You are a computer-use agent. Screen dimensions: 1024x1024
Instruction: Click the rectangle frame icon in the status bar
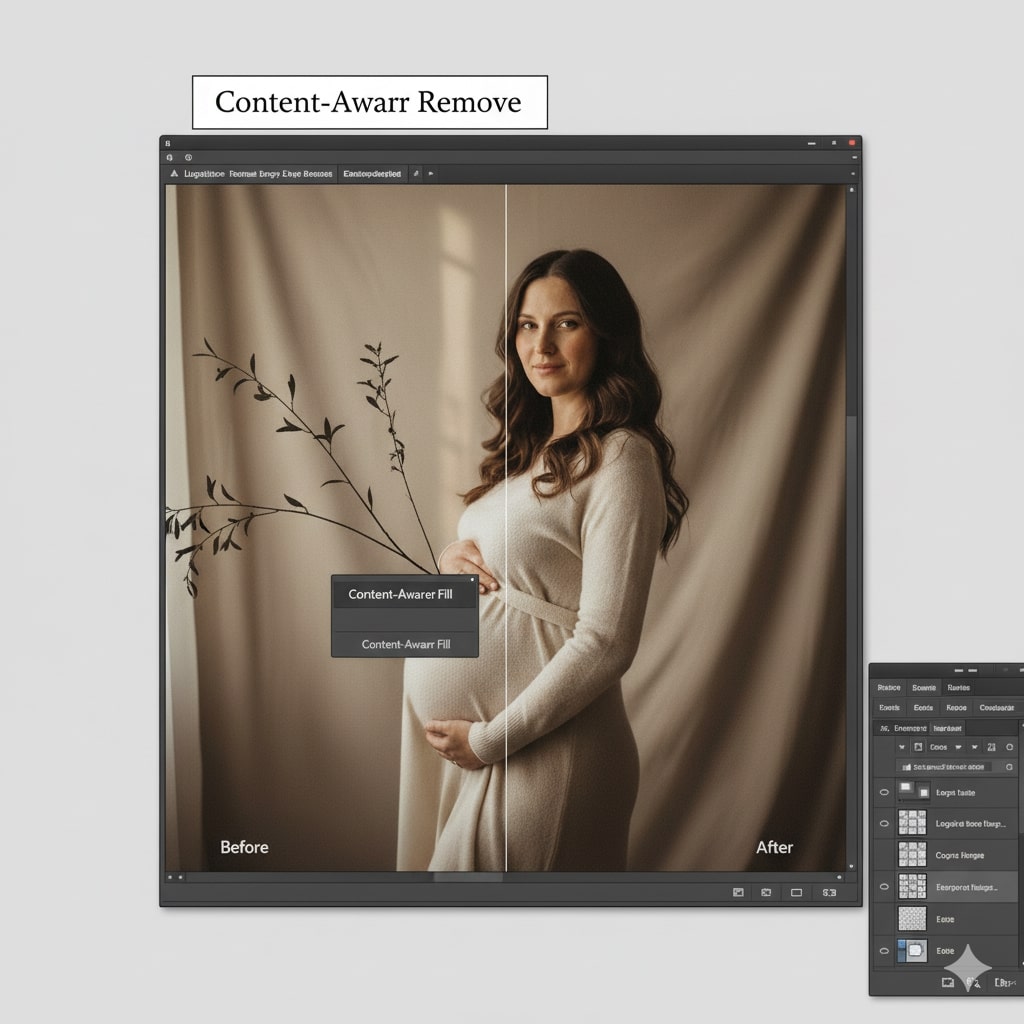[797, 892]
